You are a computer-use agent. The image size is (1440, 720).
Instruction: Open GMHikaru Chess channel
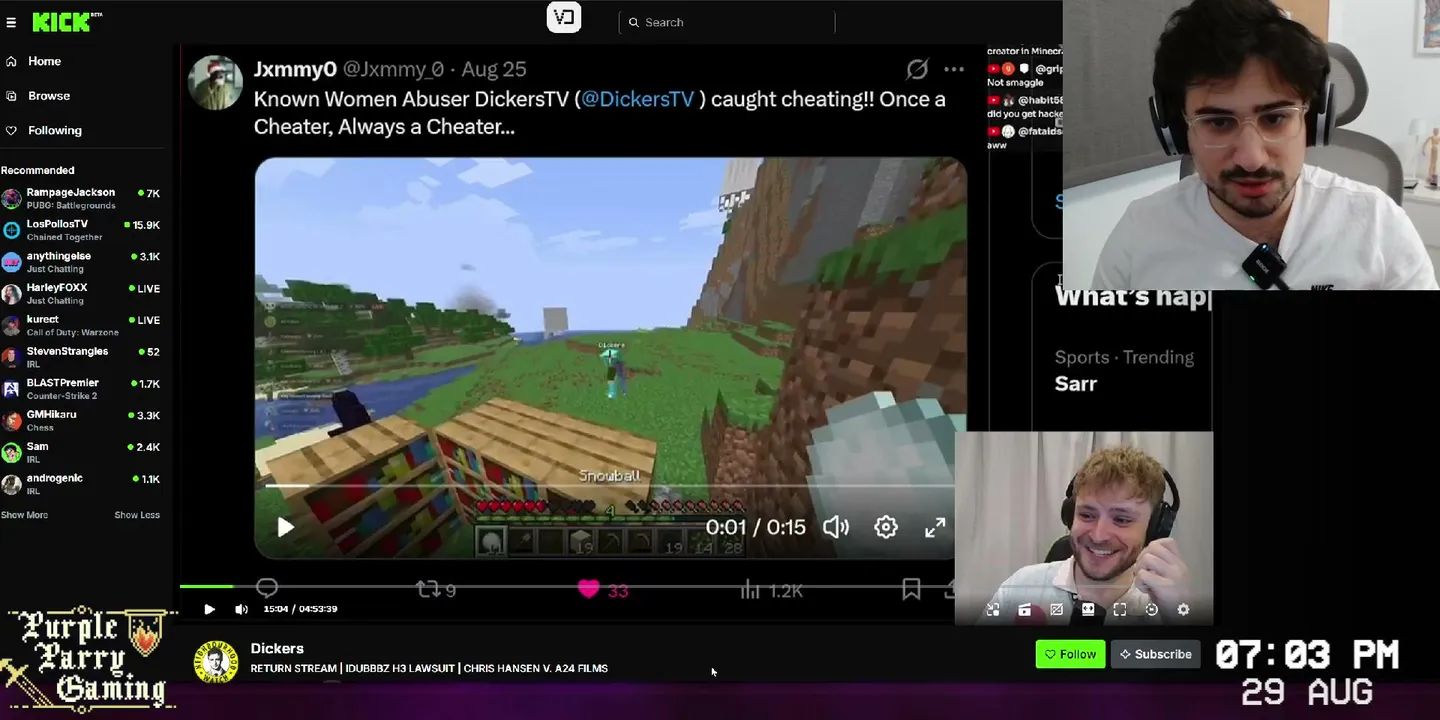coord(81,420)
